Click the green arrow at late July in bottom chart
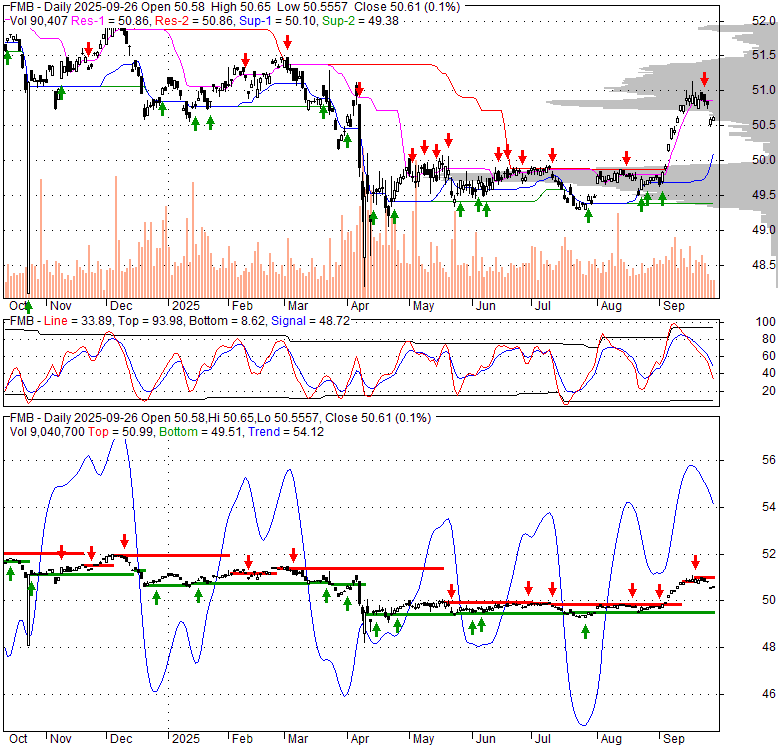This screenshot has width=780, height=745. (585, 632)
